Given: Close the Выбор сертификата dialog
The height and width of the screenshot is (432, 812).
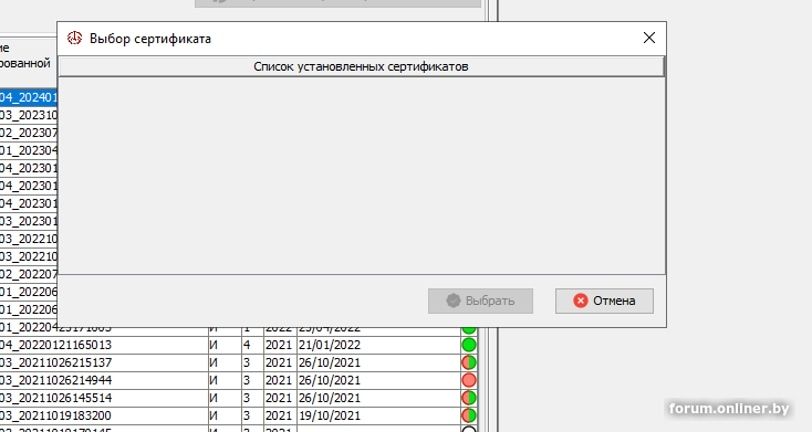Looking at the screenshot, I should [x=649, y=38].
